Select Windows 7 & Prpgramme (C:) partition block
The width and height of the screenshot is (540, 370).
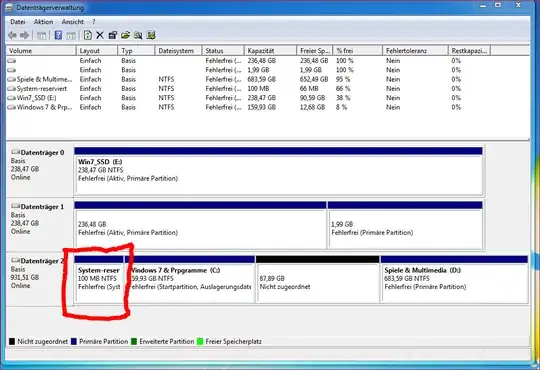190,279
